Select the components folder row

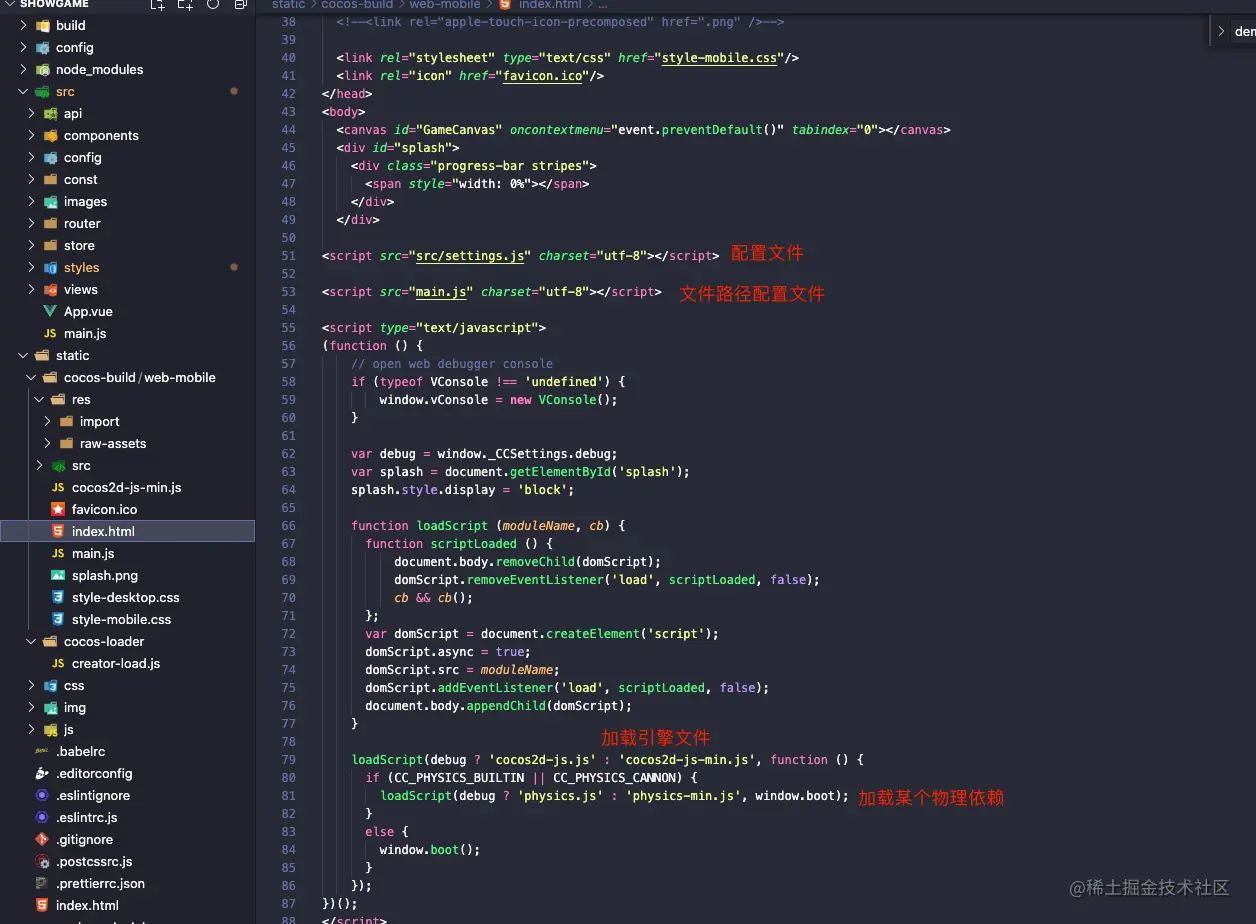[127, 135]
